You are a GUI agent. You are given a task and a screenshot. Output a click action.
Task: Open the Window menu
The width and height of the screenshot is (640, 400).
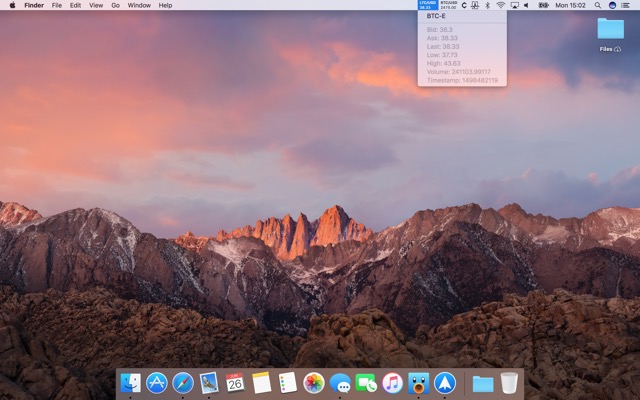[139, 5]
